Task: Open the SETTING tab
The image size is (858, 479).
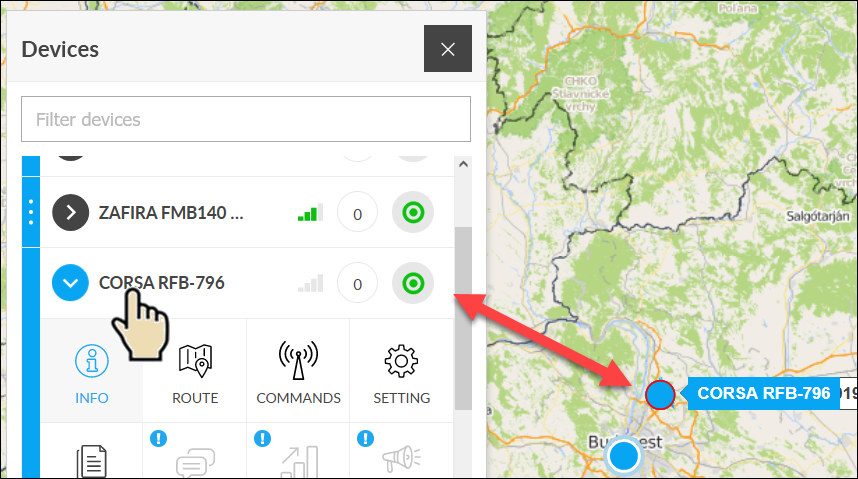Action: click(x=402, y=371)
